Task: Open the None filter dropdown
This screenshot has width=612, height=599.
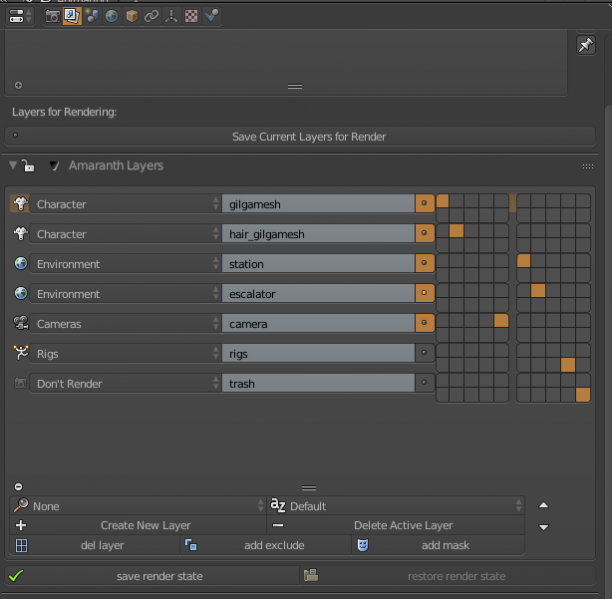Action: coord(138,506)
